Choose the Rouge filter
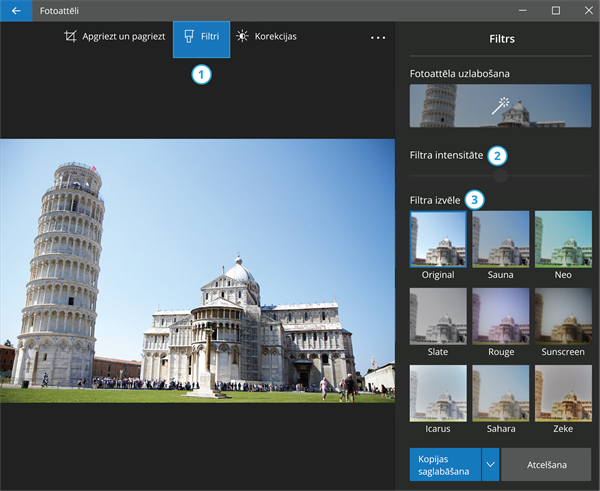 click(x=500, y=316)
